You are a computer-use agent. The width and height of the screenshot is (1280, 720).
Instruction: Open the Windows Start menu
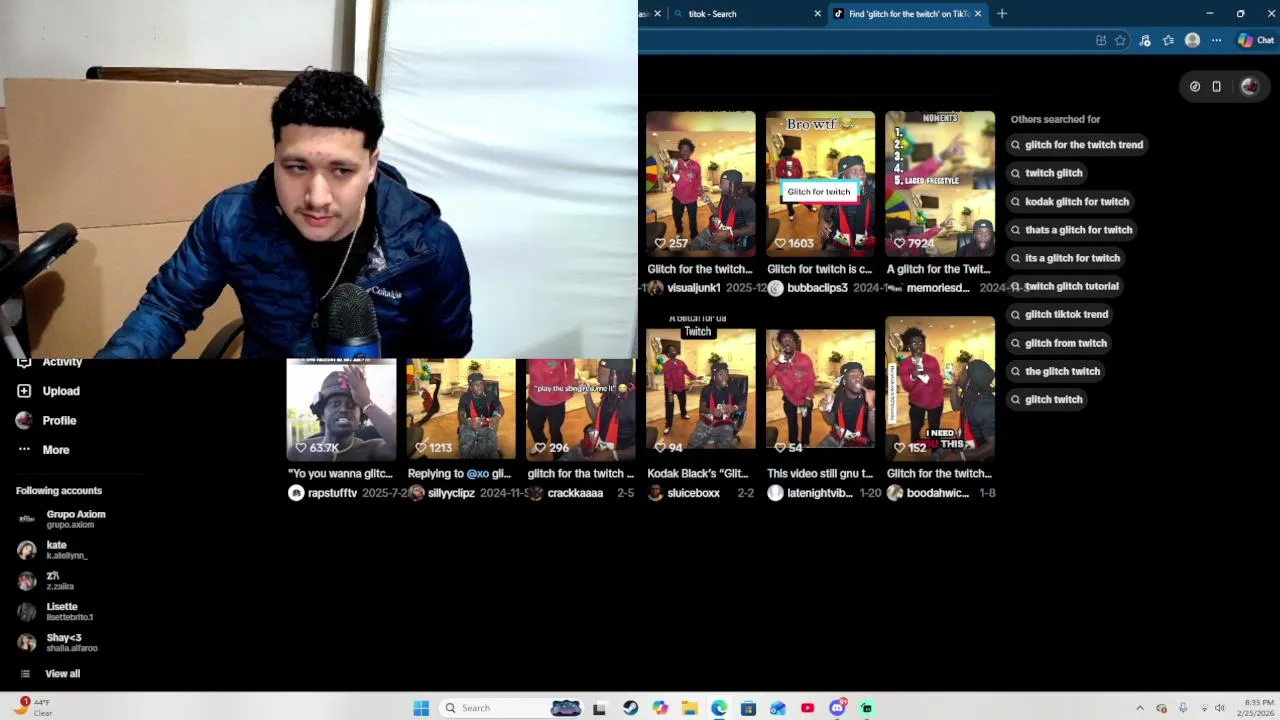click(x=421, y=708)
